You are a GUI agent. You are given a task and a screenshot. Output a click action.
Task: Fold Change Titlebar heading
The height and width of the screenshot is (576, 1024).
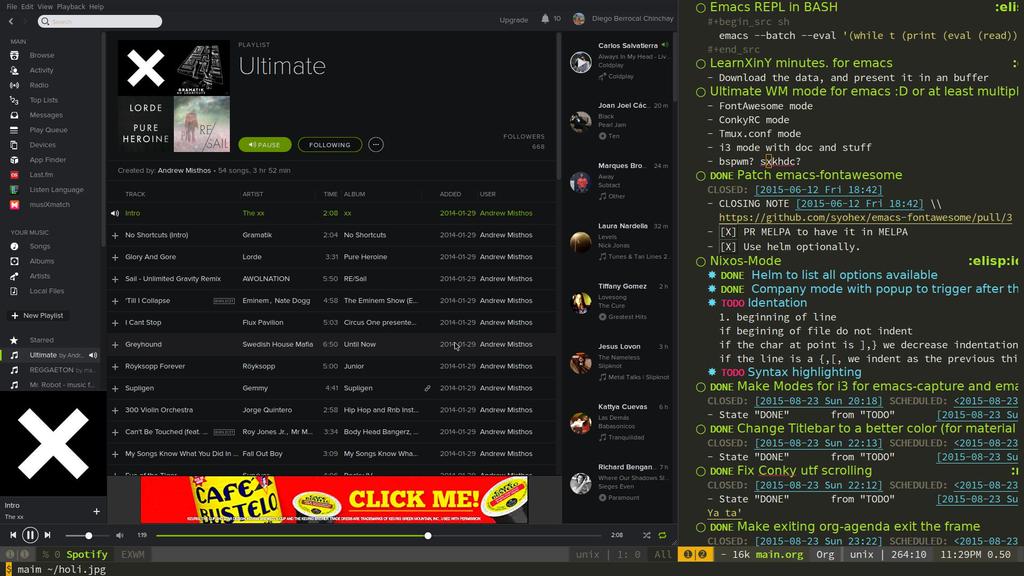pos(701,430)
